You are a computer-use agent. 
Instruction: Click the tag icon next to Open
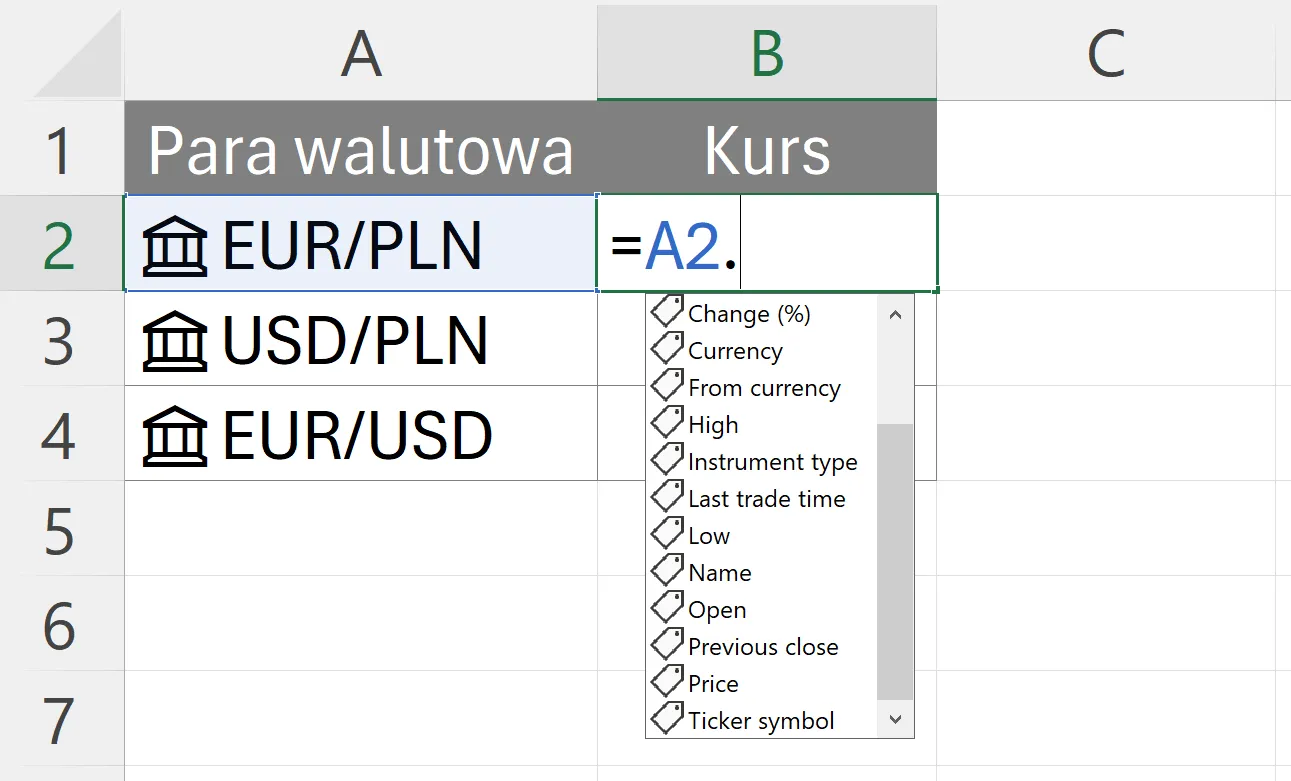click(x=667, y=608)
